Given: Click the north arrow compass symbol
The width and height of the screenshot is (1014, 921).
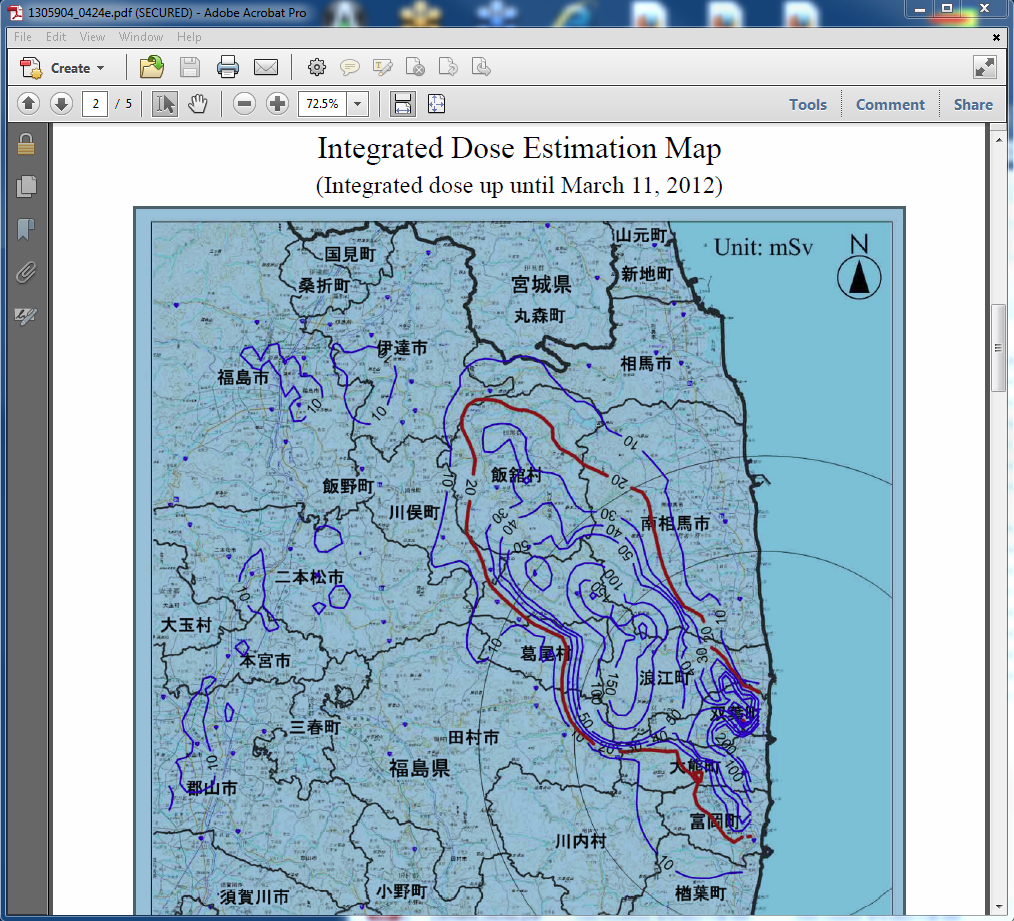Looking at the screenshot, I should coord(859,266).
